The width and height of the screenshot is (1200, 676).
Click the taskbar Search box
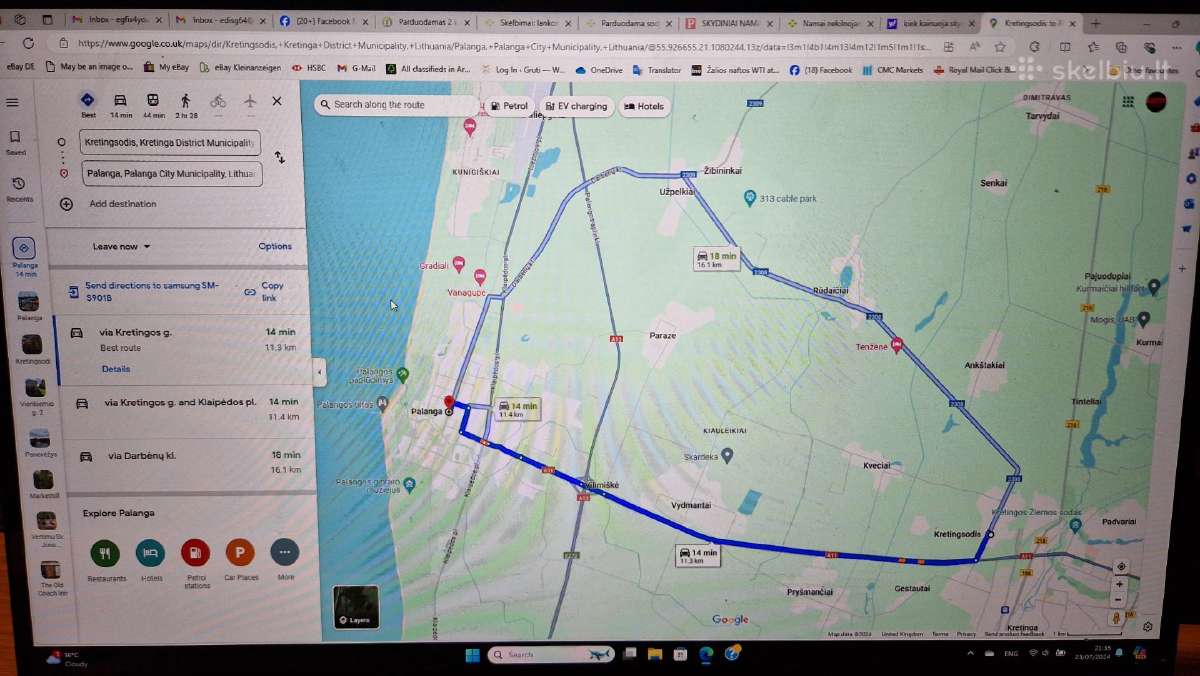[x=551, y=655]
